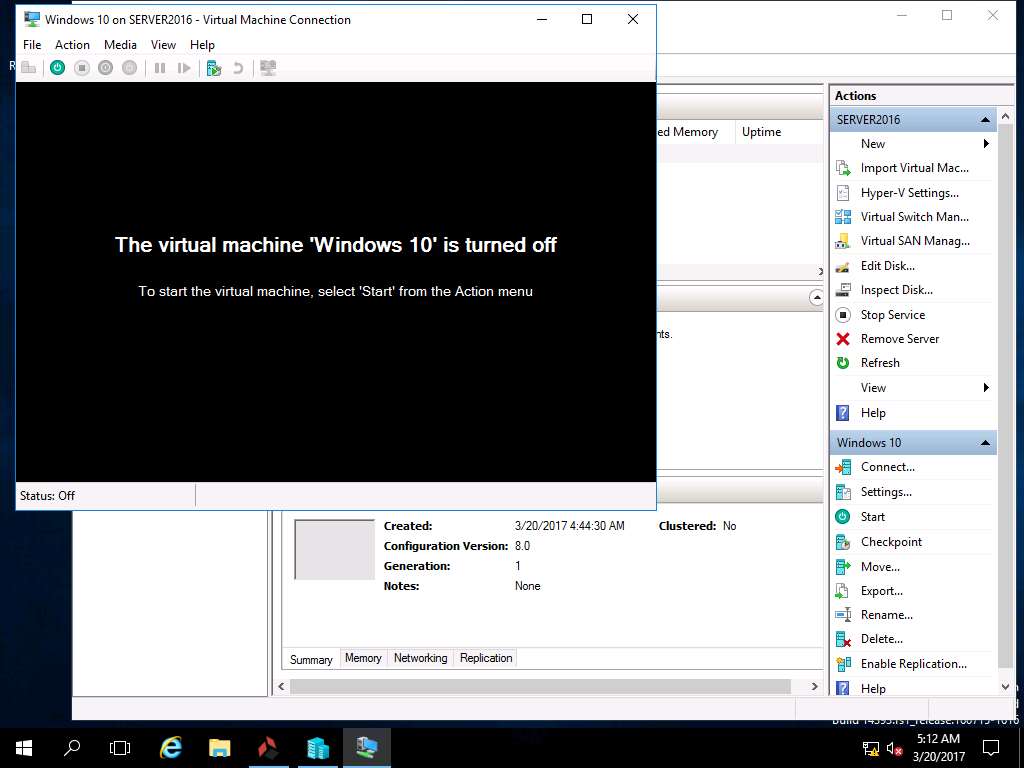Screen dimensions: 1024x768
Task: Click the Save state toolbar icon
Action: 129,68
